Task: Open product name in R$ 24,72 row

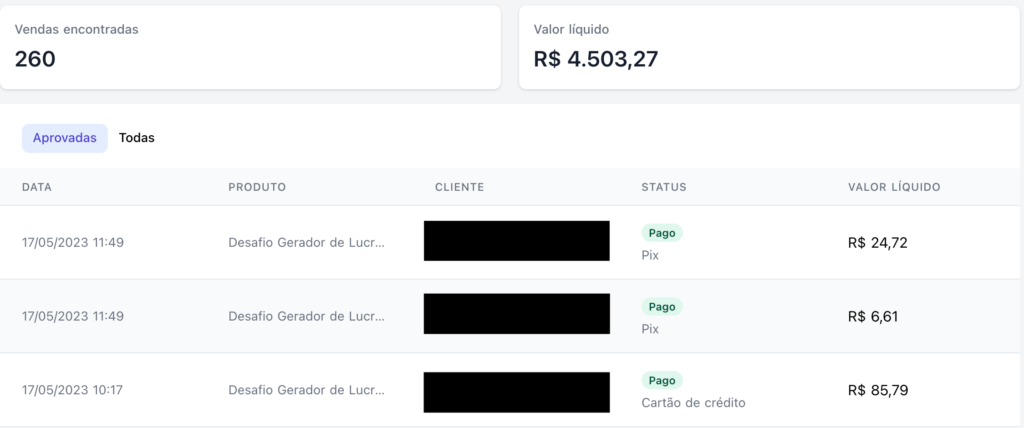Action: coord(307,243)
